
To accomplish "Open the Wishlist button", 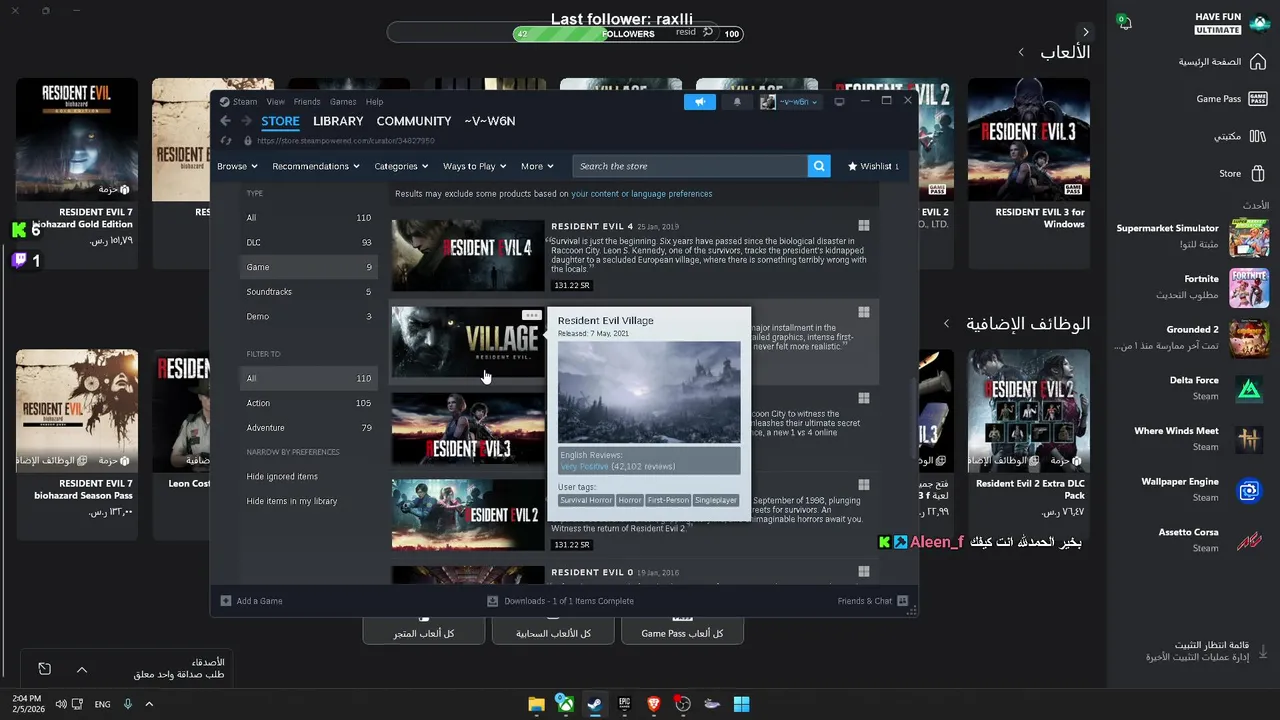I will (x=873, y=166).
